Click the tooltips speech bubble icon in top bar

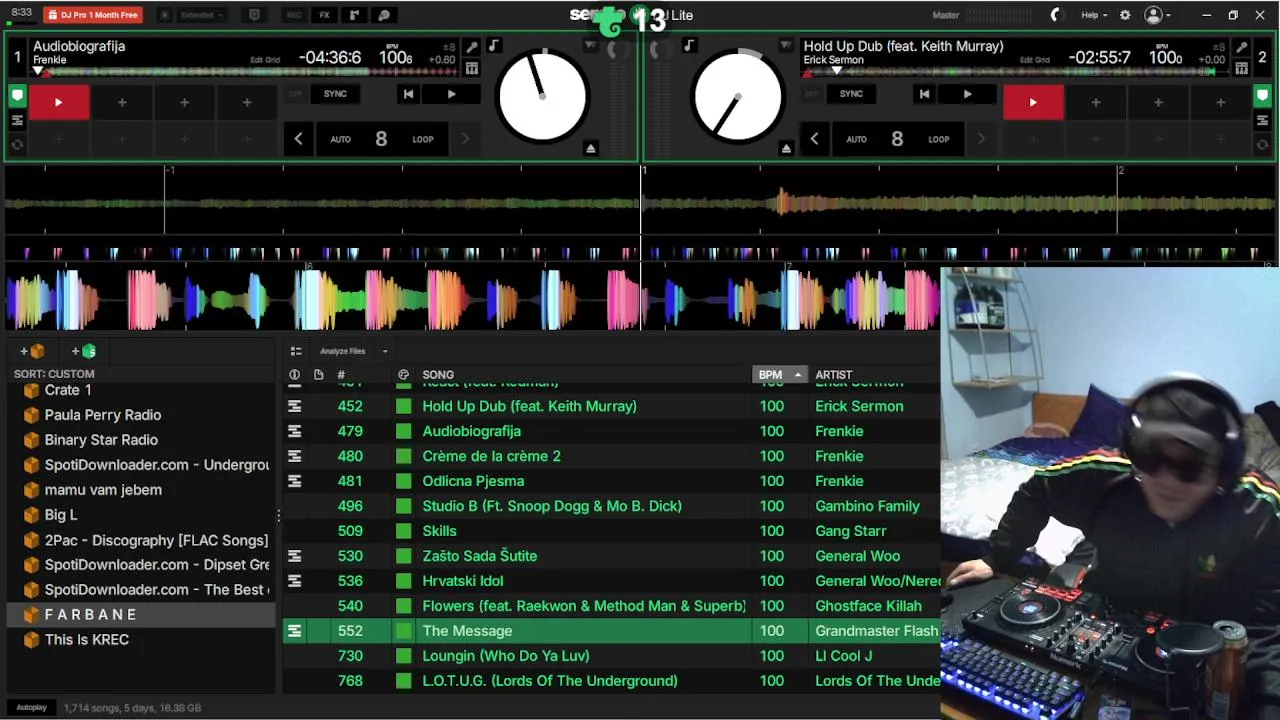pos(384,15)
